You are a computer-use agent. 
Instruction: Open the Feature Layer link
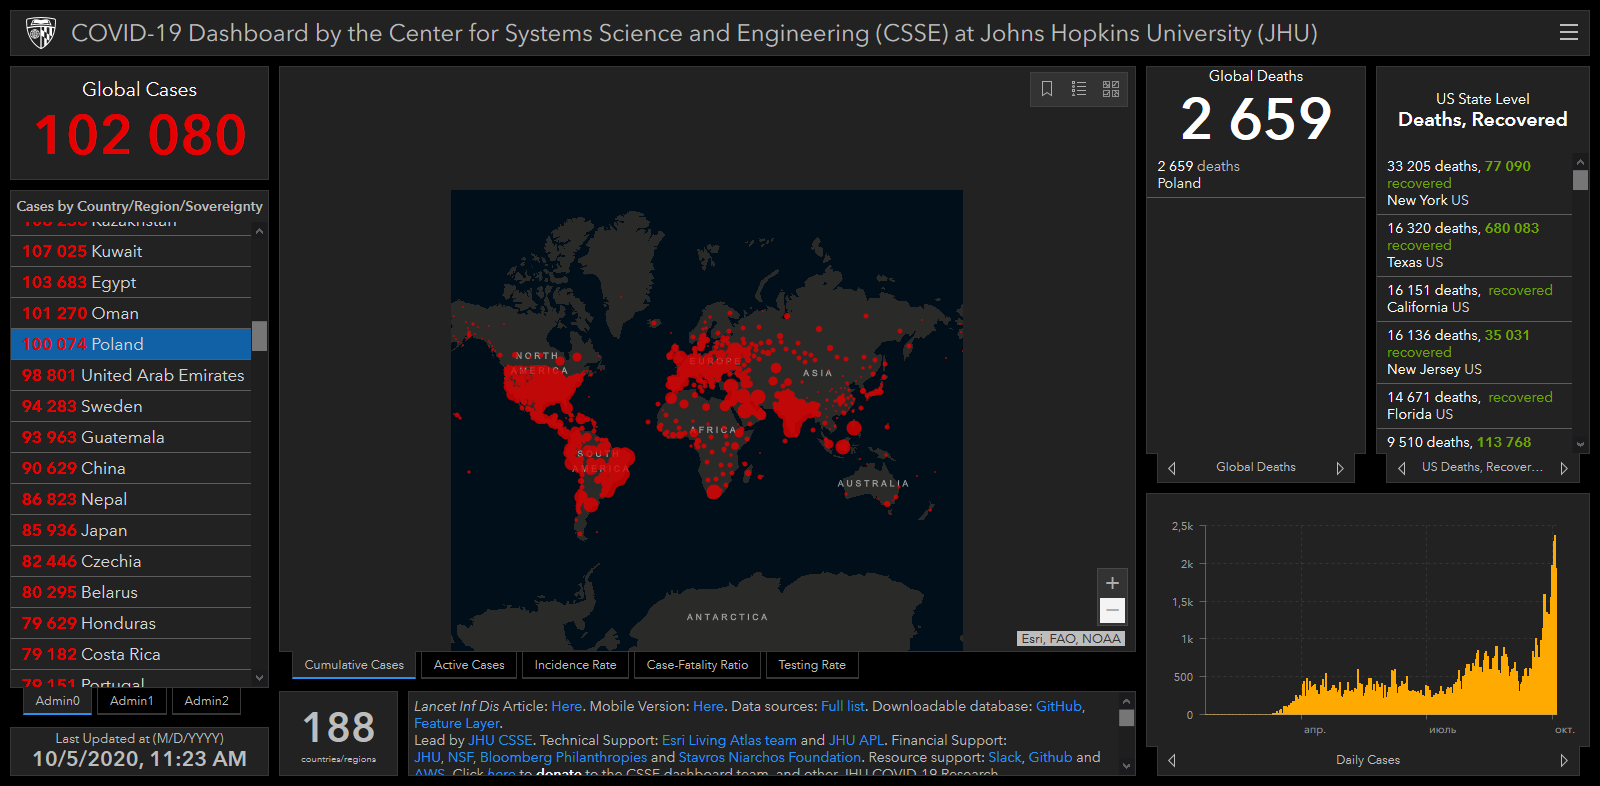coord(457,723)
